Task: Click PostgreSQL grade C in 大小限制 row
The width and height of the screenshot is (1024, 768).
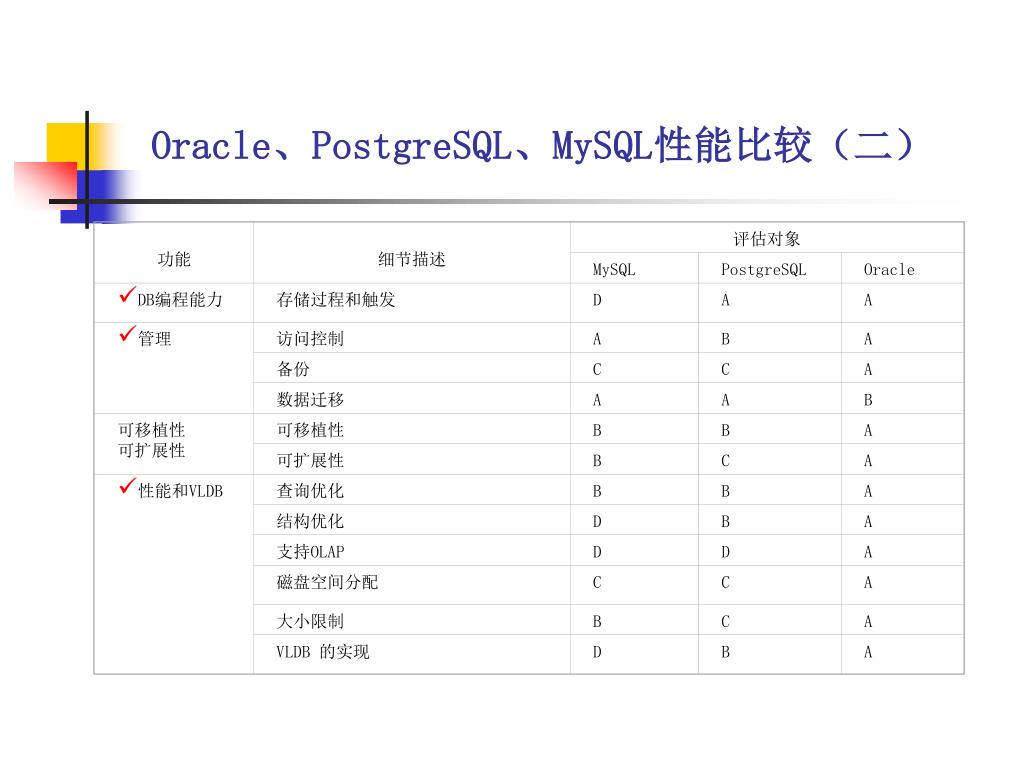Action: click(x=726, y=622)
